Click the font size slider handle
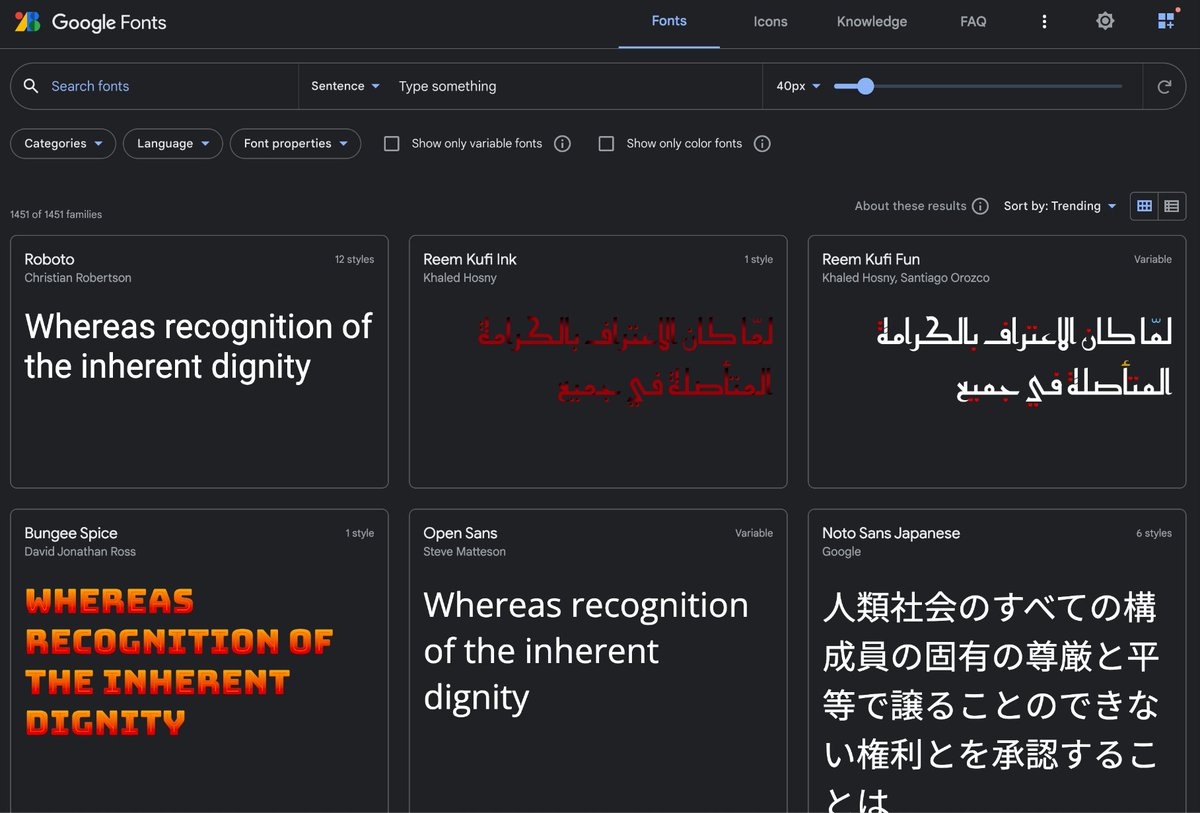 866,87
